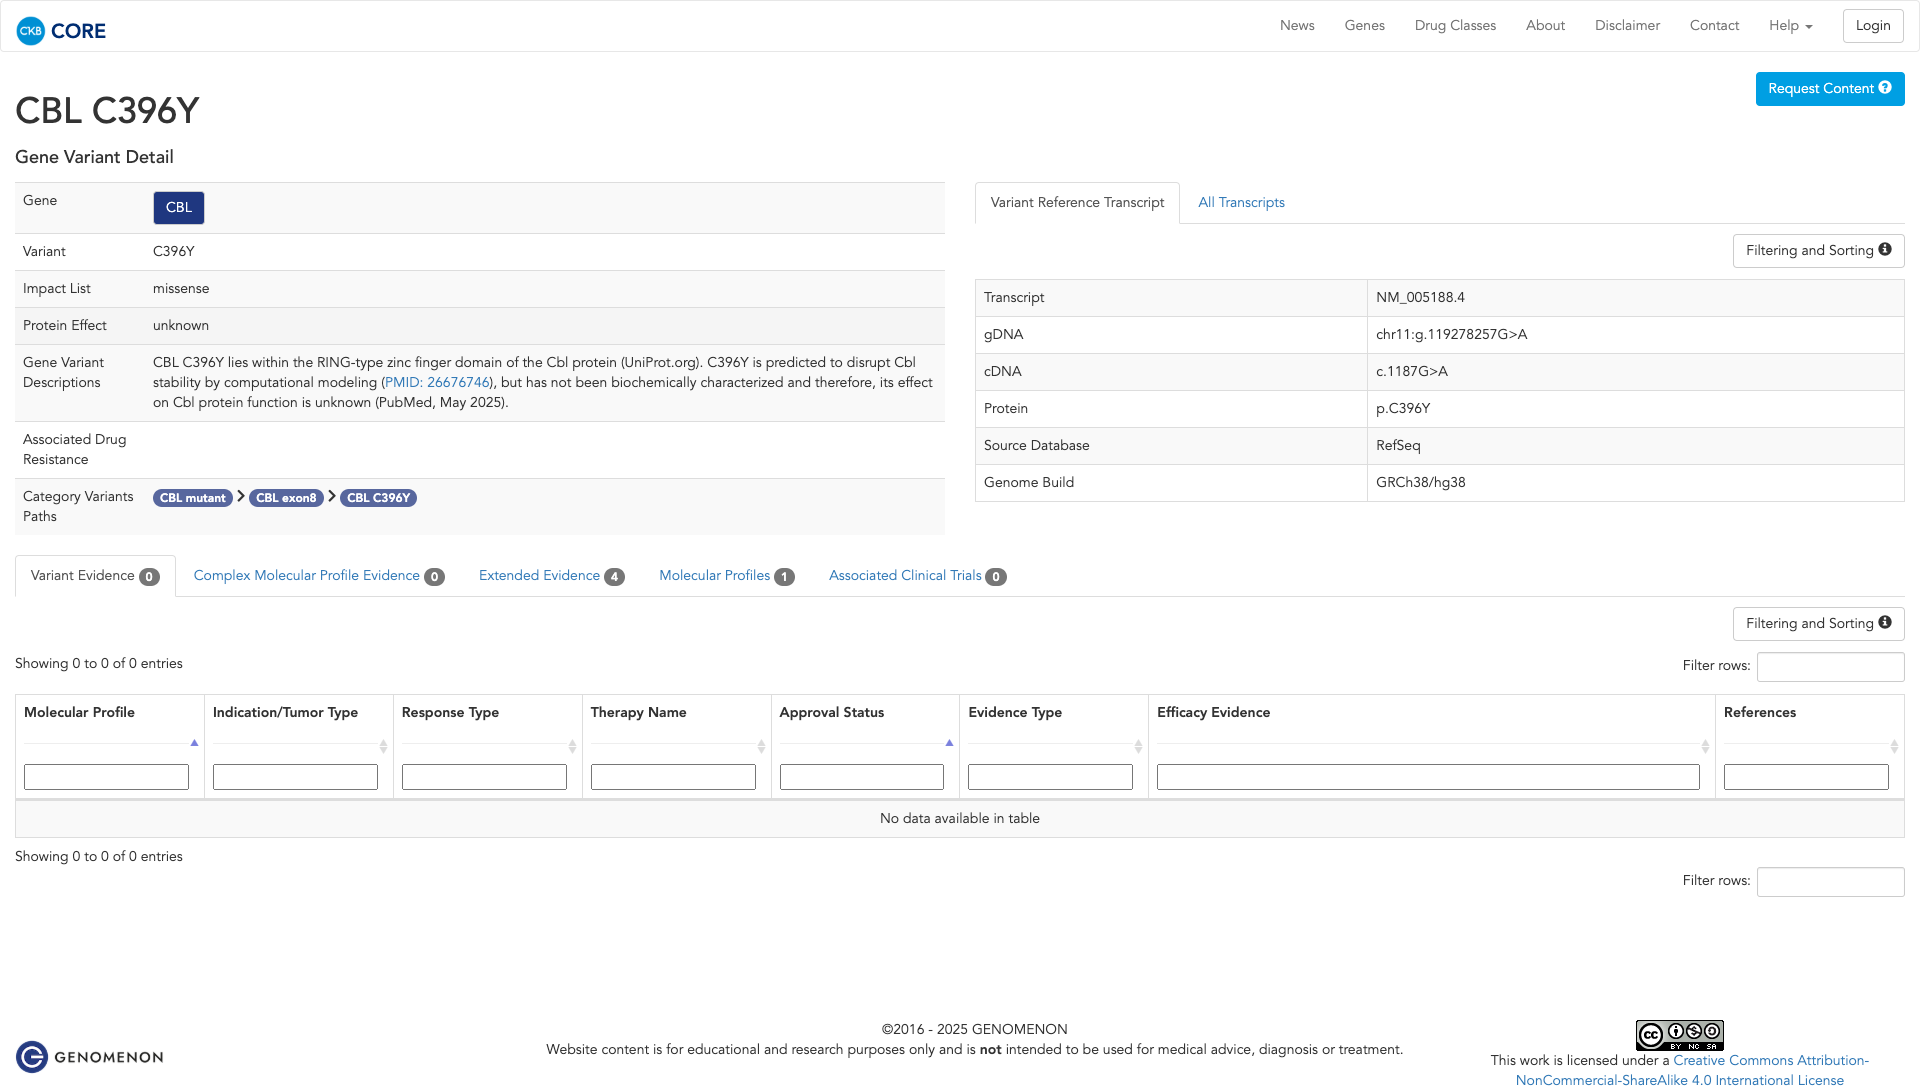Click the Genome Build value GRCh38/hg38
This screenshot has width=1920, height=1091.
1420,483
